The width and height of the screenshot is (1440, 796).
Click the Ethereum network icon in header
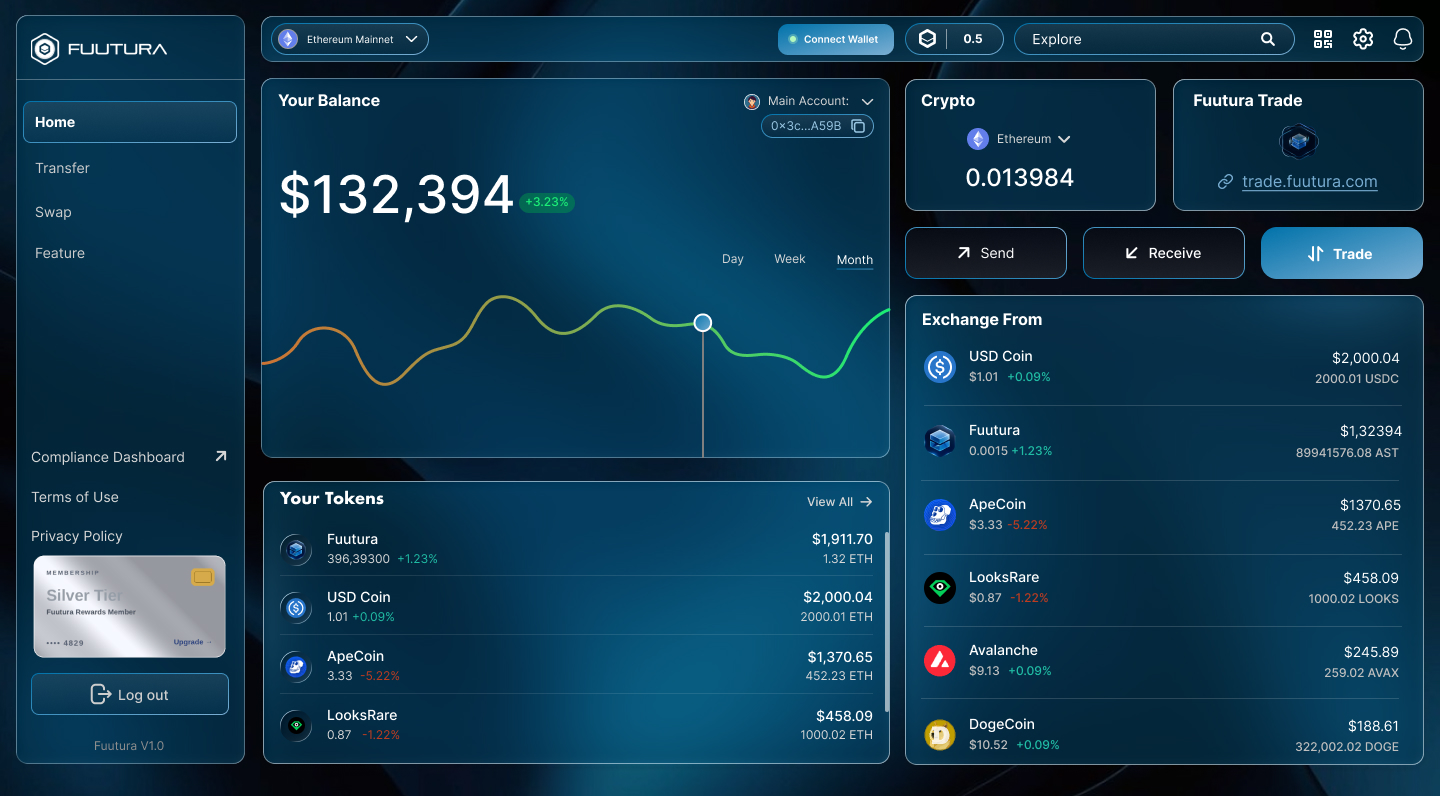(x=288, y=39)
